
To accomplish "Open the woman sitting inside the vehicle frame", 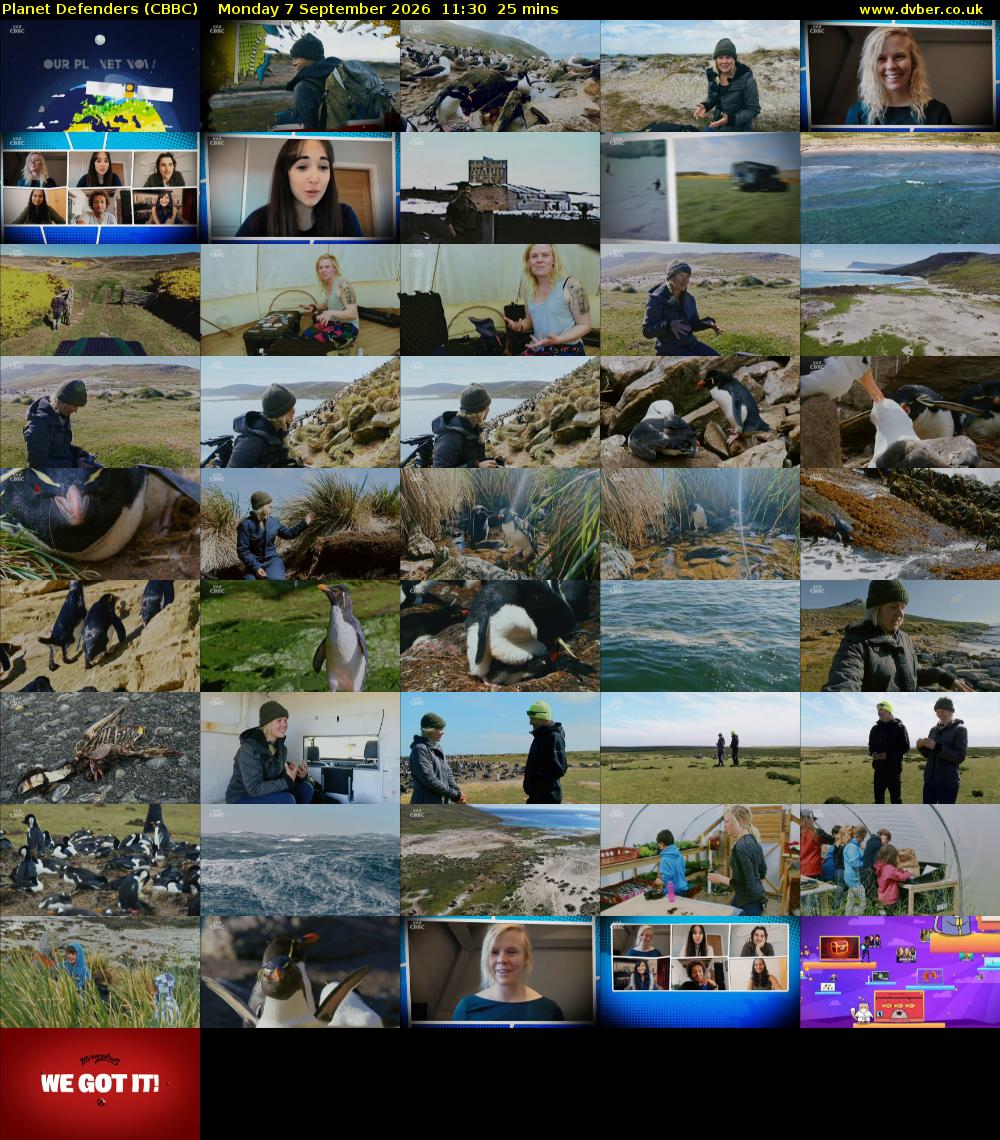I will [x=300, y=747].
